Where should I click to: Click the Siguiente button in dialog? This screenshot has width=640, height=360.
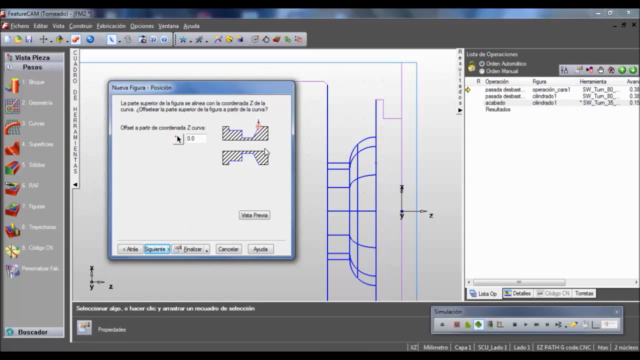(x=157, y=249)
